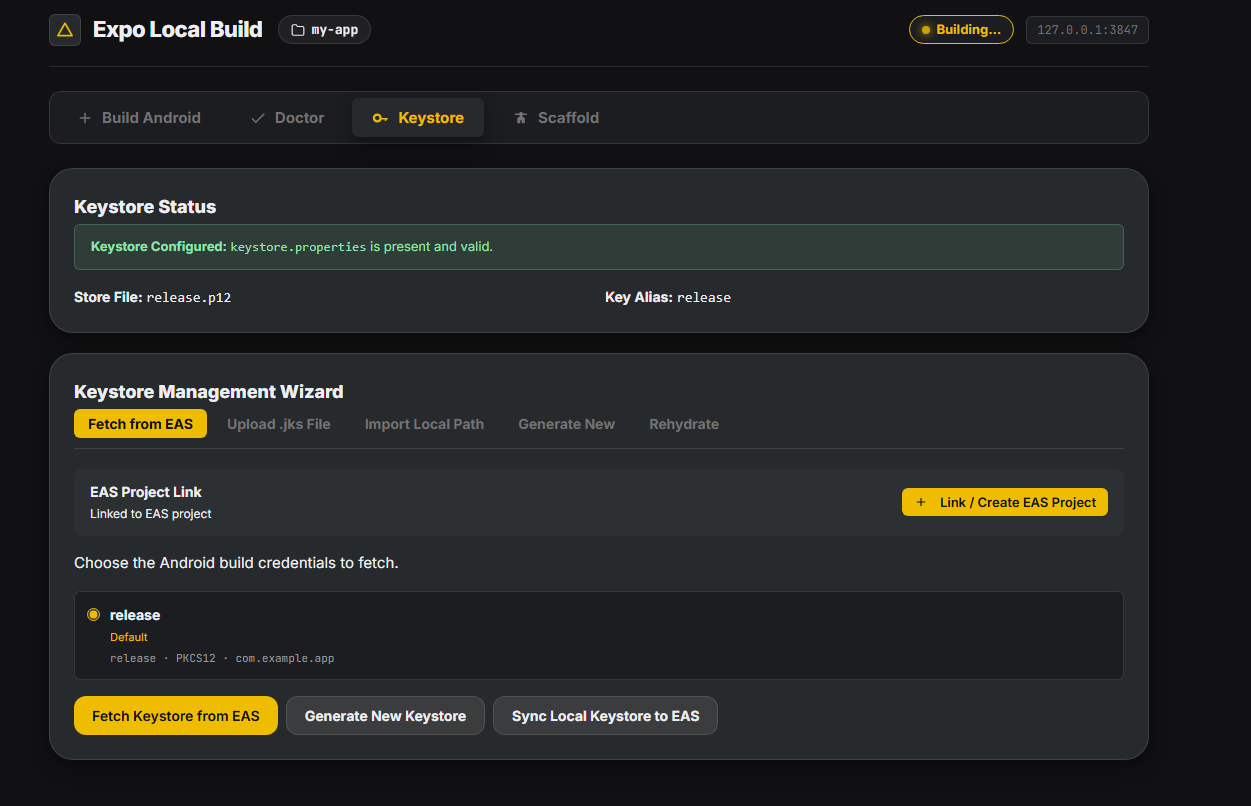
Task: Click Link / Create EAS Project button
Action: 1005,502
